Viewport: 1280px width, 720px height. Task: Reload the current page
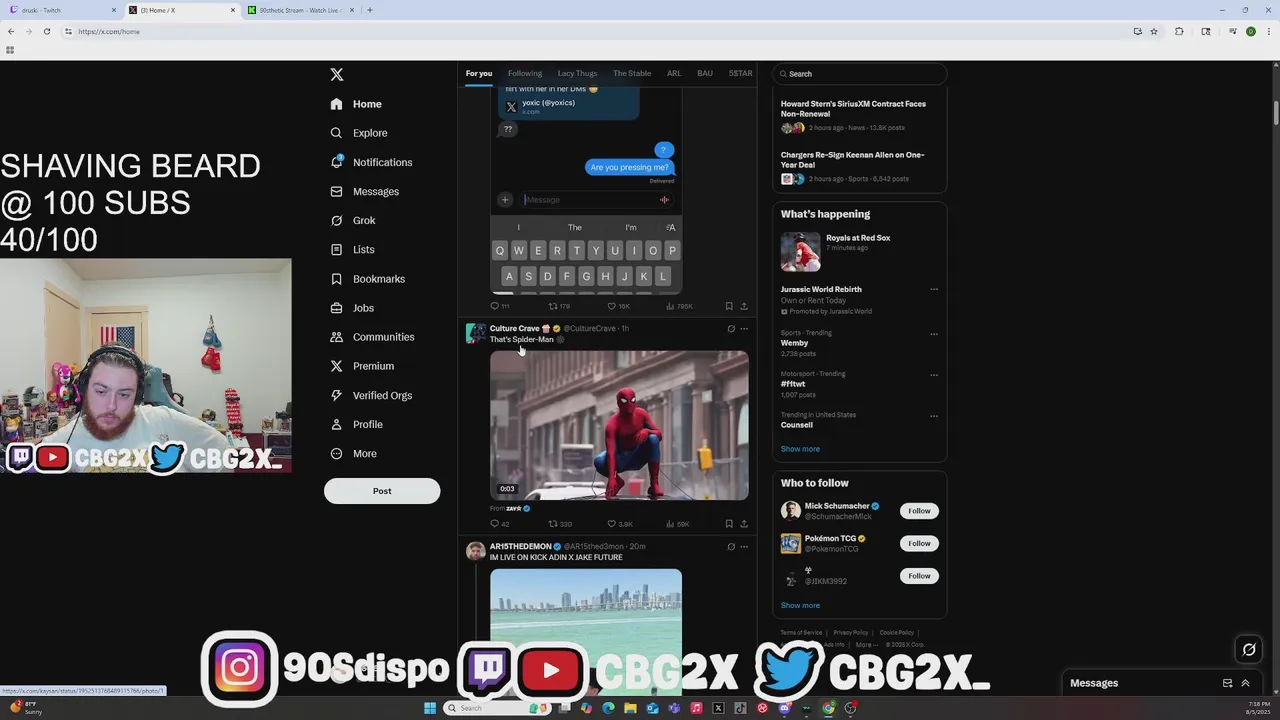pos(46,31)
